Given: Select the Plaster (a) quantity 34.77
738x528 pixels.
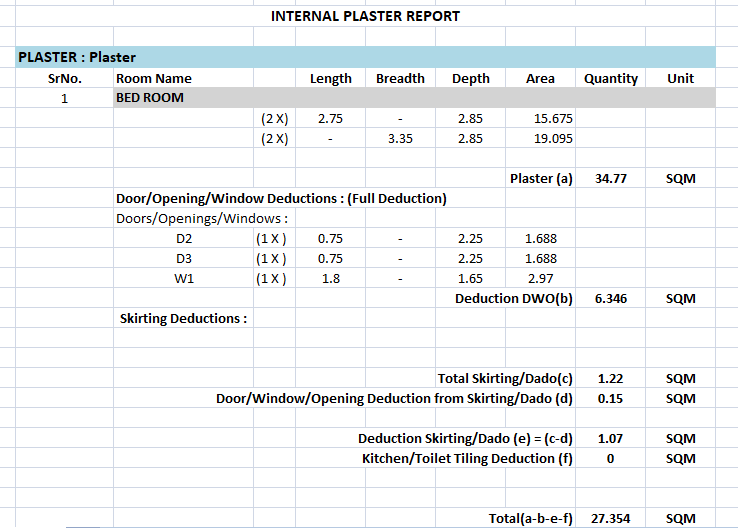Looking at the screenshot, I should click(610, 179).
